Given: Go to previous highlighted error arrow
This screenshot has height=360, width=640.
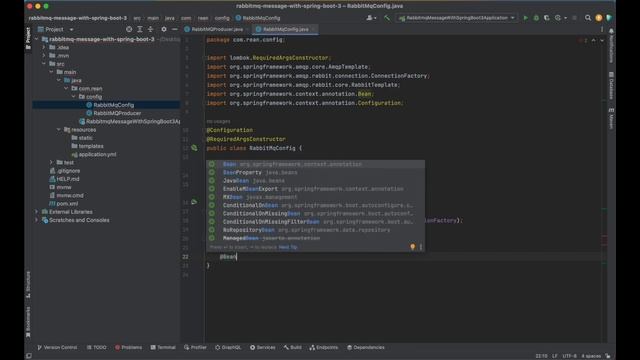Looking at the screenshot, I should click(593, 40).
